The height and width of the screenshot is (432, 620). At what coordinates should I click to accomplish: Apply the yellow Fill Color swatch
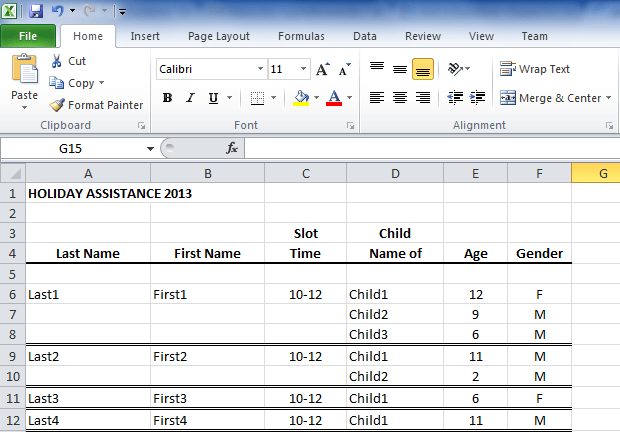point(301,98)
